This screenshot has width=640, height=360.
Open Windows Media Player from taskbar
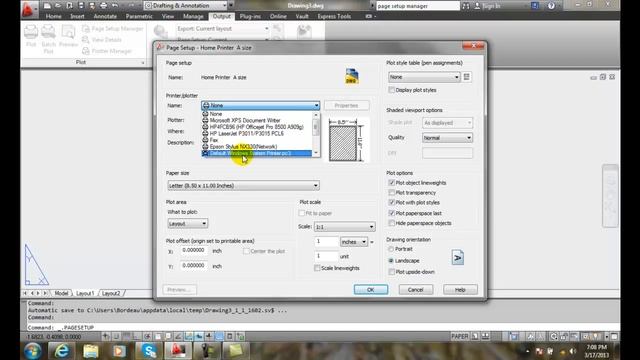pos(120,351)
